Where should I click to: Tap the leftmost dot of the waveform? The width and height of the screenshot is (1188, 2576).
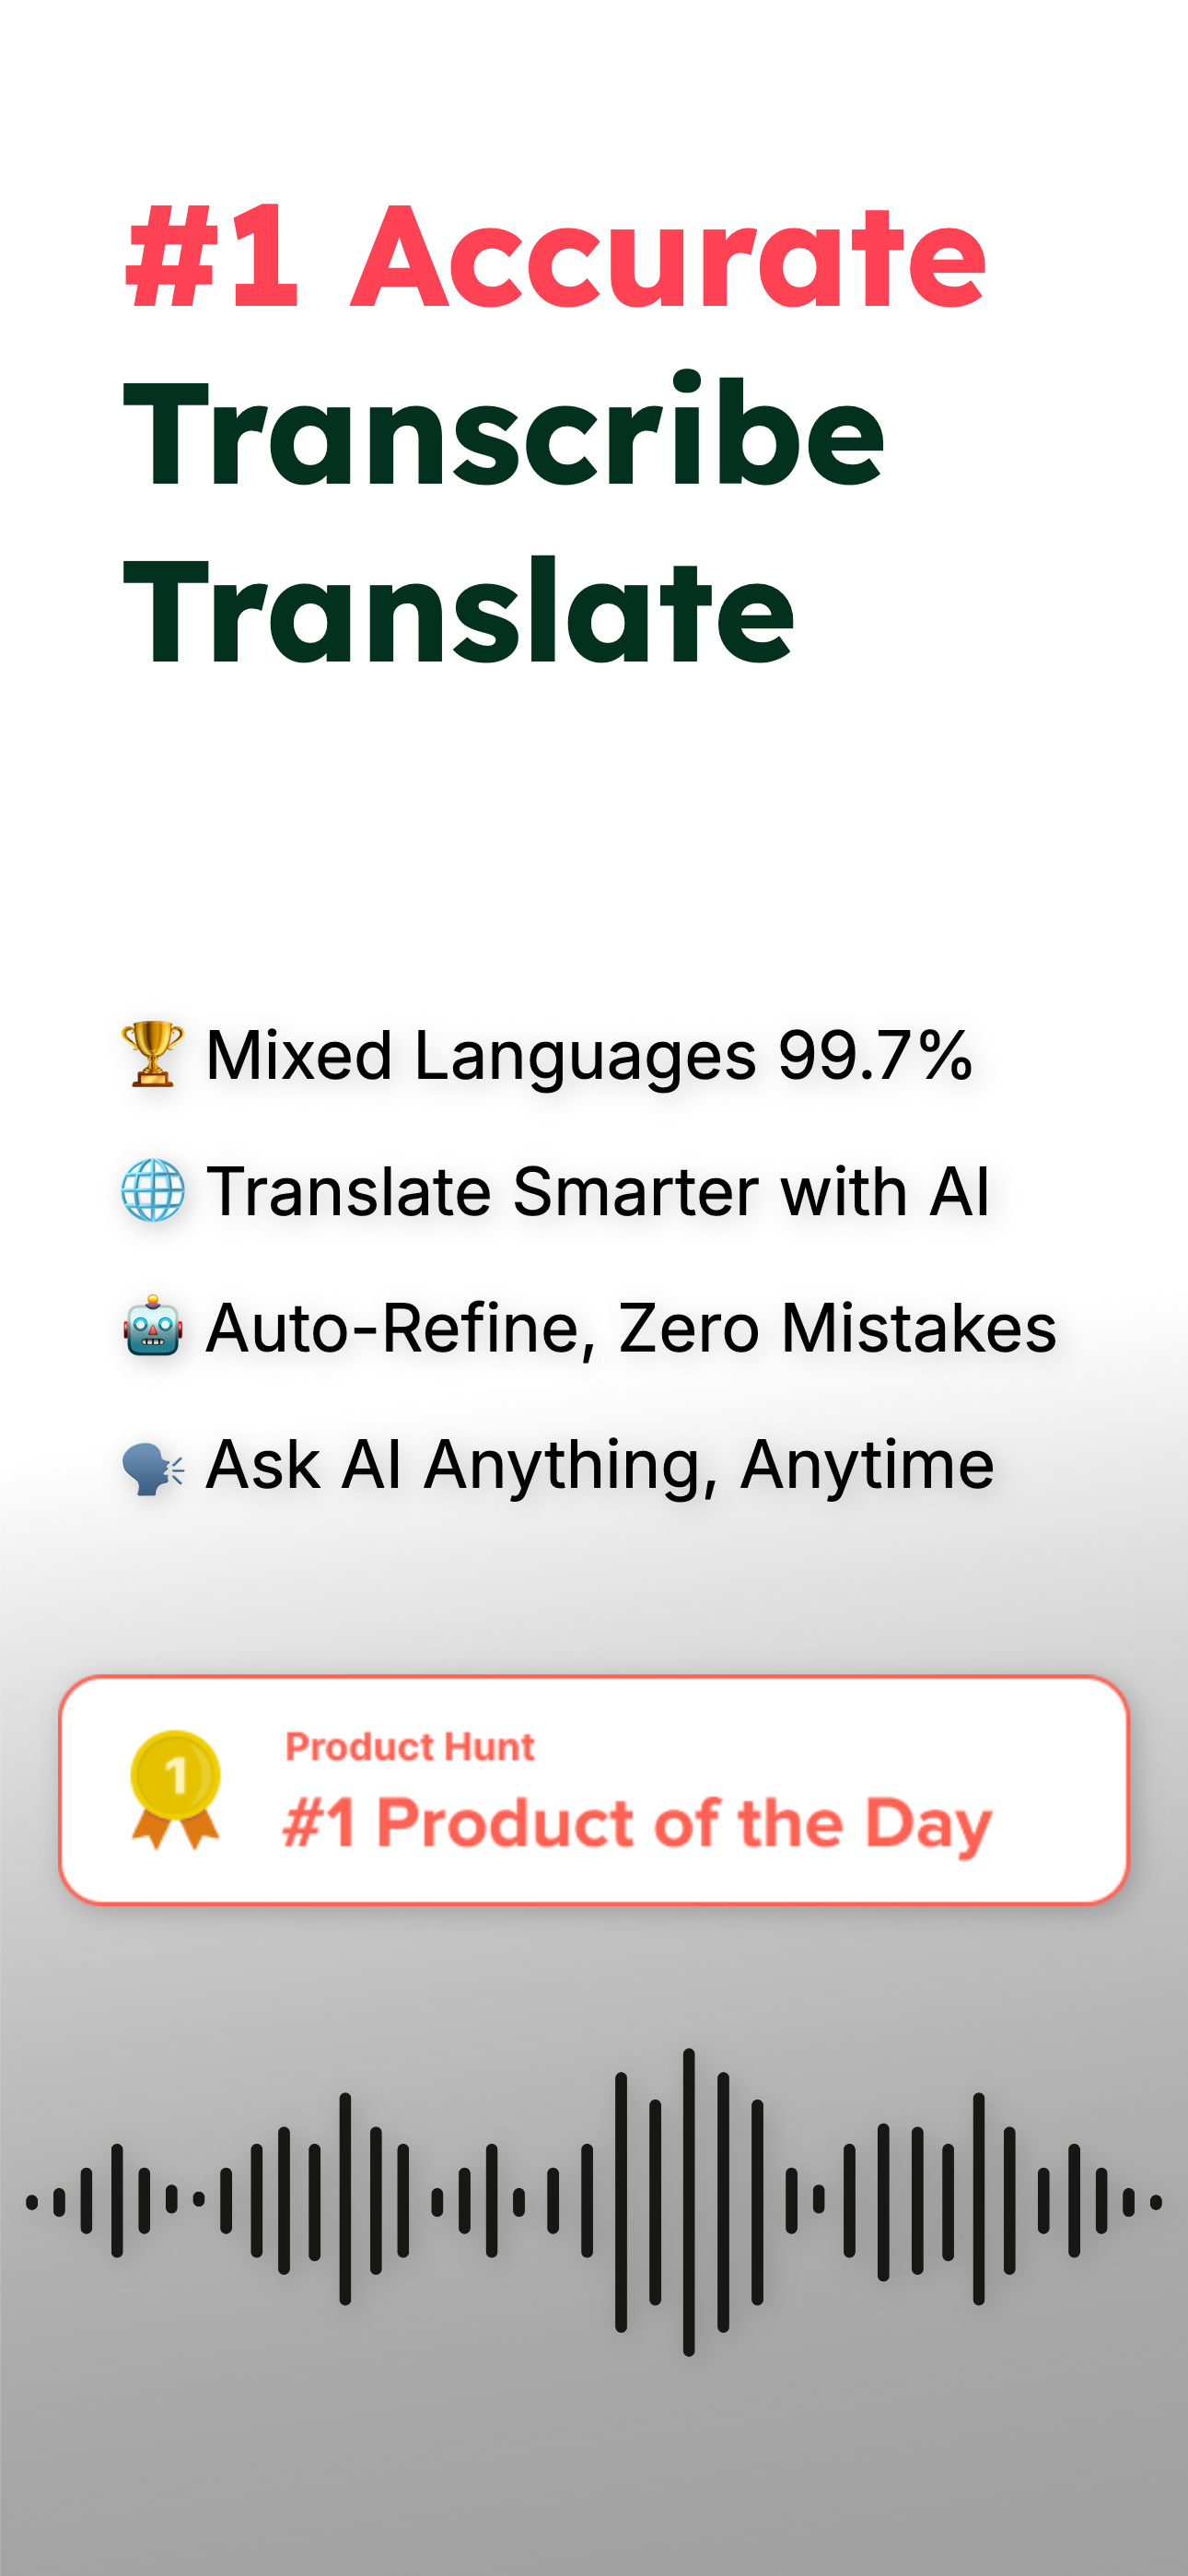tap(32, 2201)
